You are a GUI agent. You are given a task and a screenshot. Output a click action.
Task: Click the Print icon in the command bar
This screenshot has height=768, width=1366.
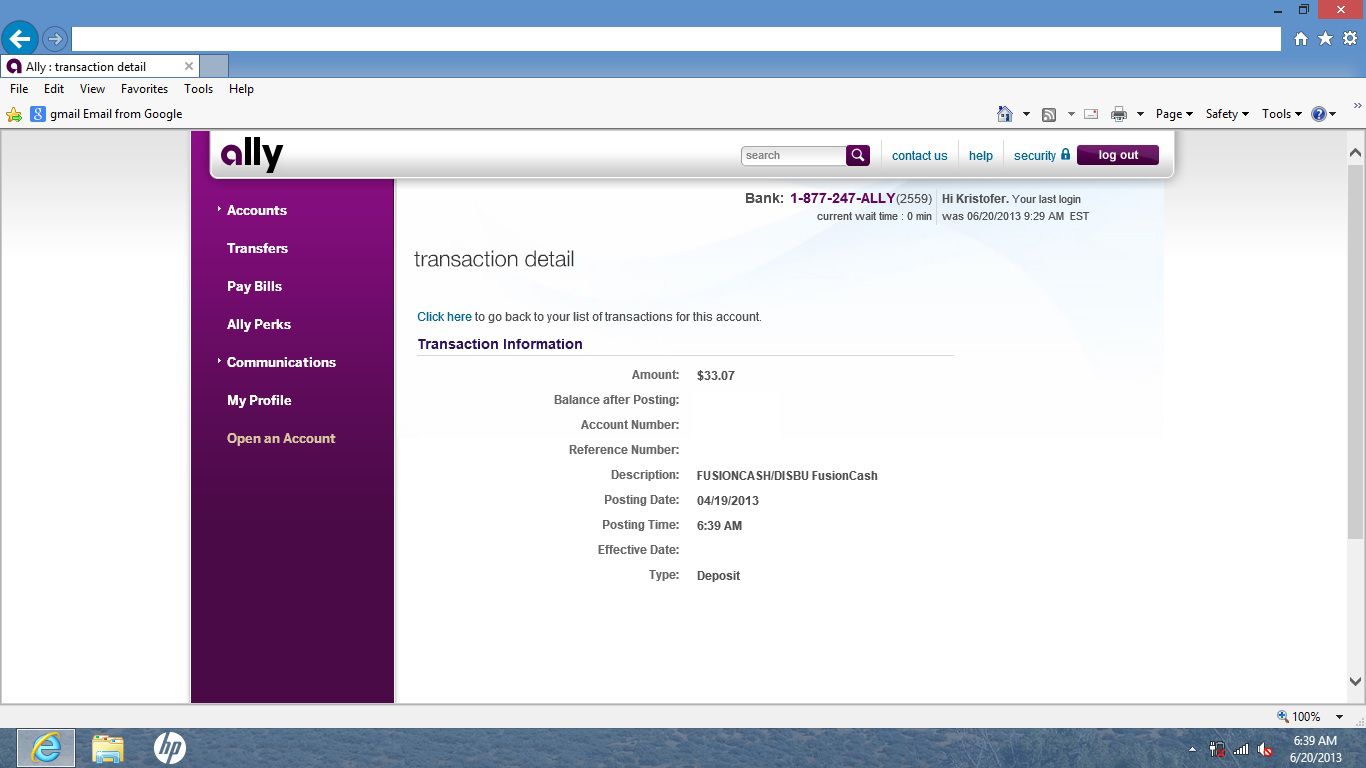pyautogui.click(x=1119, y=114)
